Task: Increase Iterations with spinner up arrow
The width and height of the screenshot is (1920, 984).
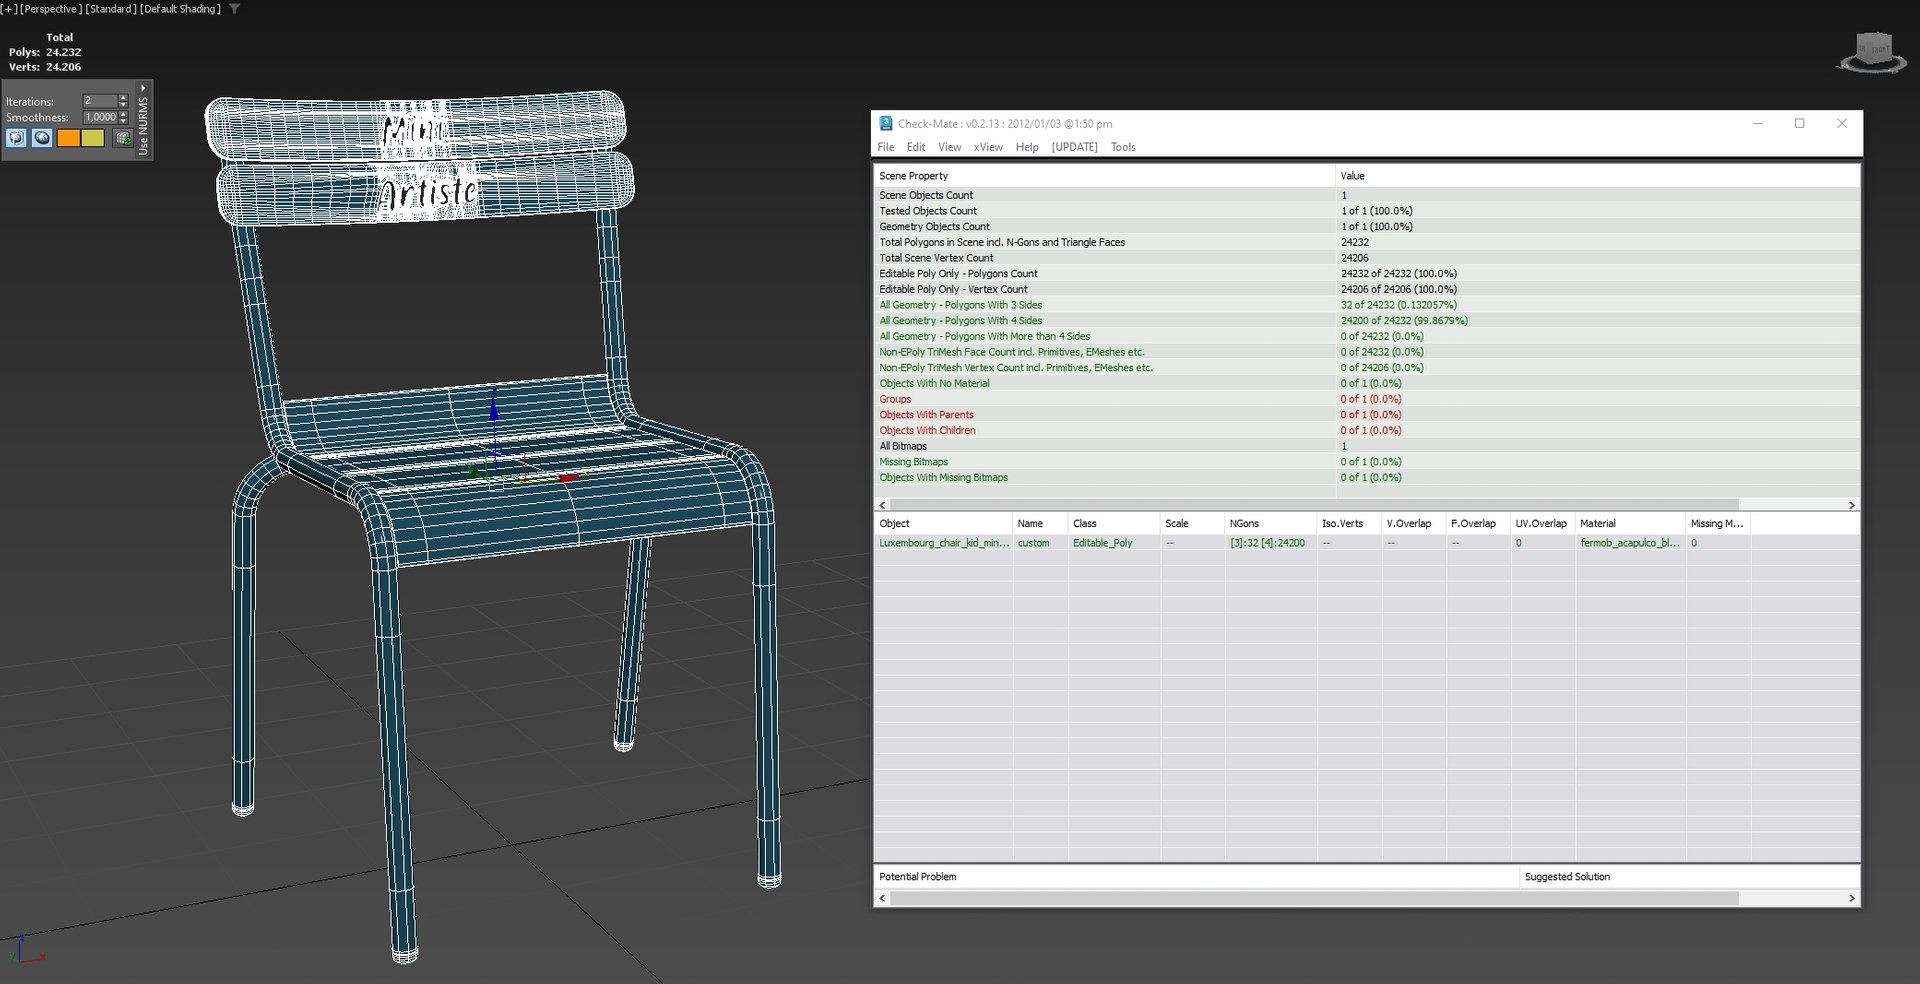Action: point(123,98)
